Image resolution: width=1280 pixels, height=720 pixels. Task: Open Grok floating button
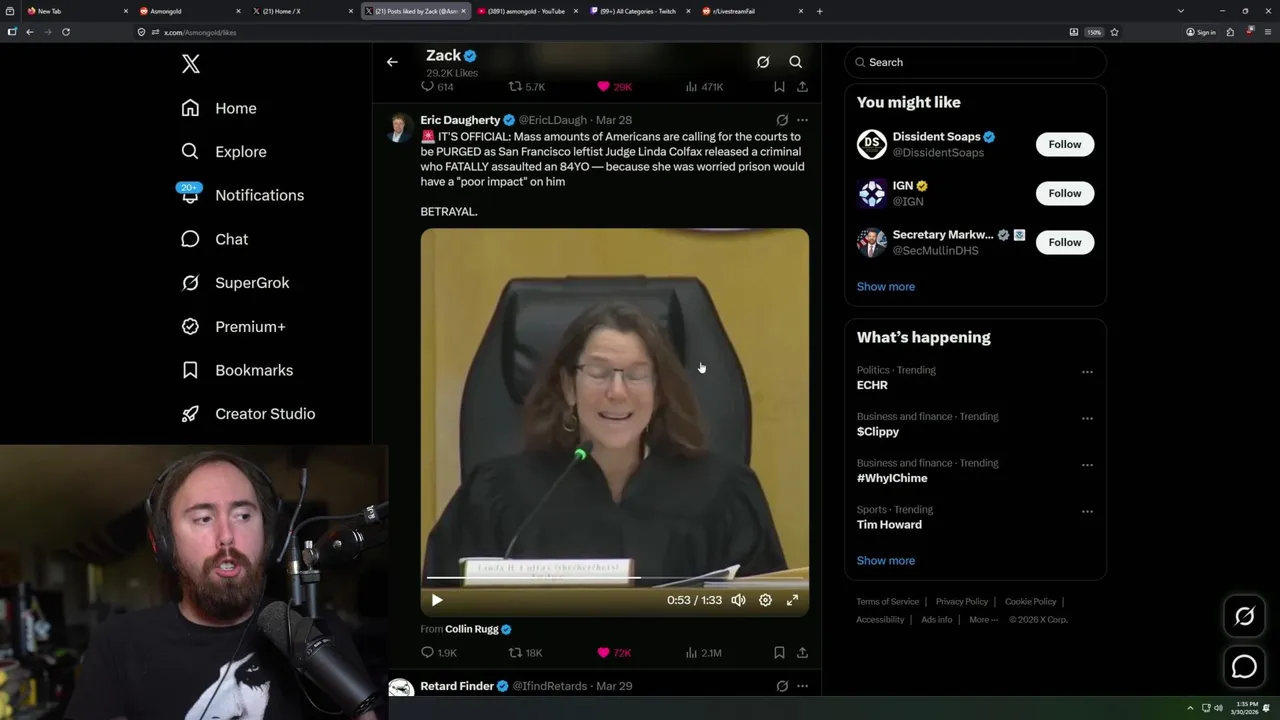tap(1245, 617)
